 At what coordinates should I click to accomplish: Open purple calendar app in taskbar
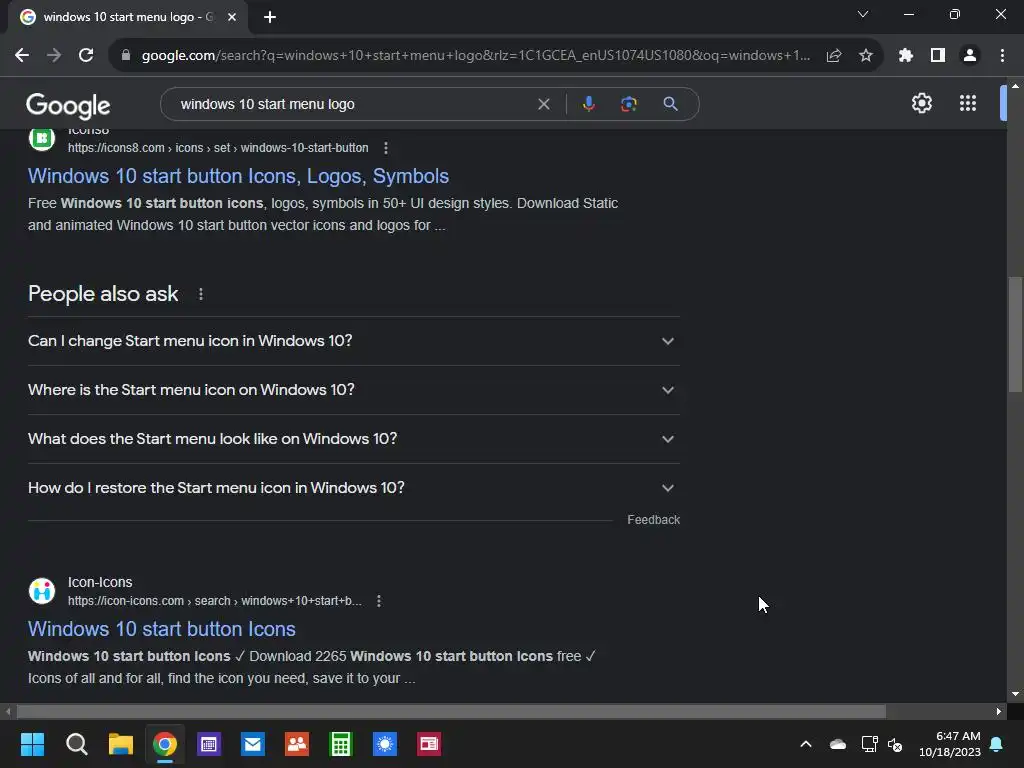tap(209, 744)
